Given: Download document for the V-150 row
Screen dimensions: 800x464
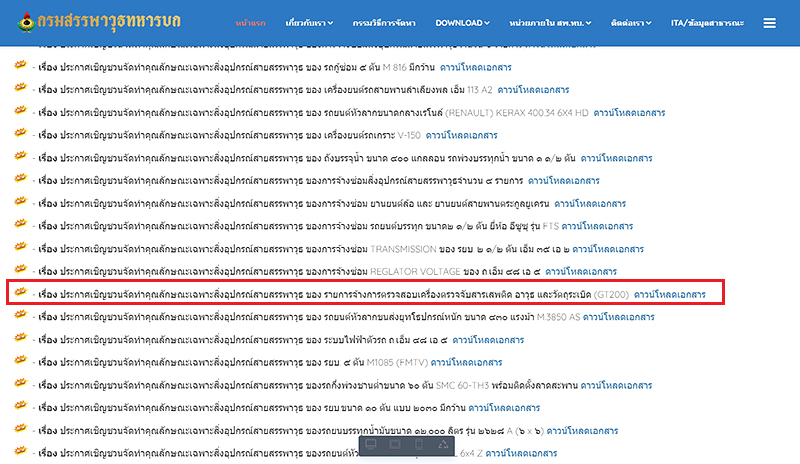Looking at the screenshot, I should pyautogui.click(x=461, y=135).
